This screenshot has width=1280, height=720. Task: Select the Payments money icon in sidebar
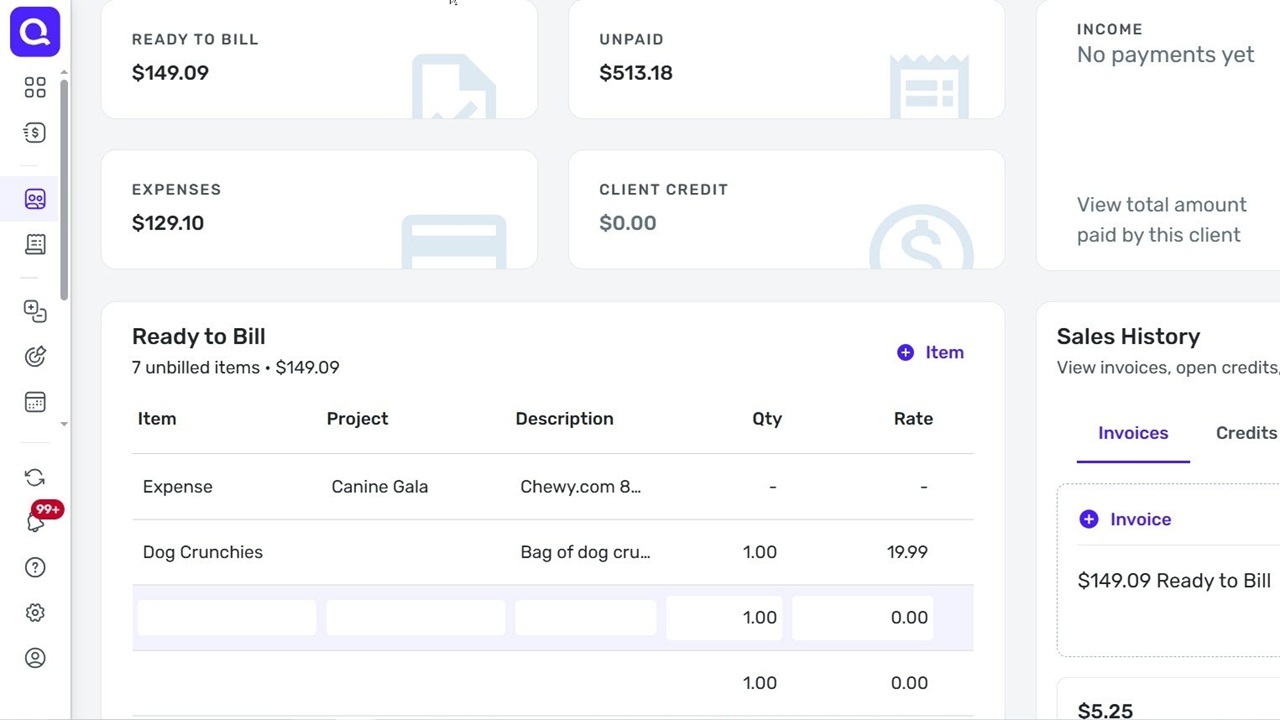[35, 132]
